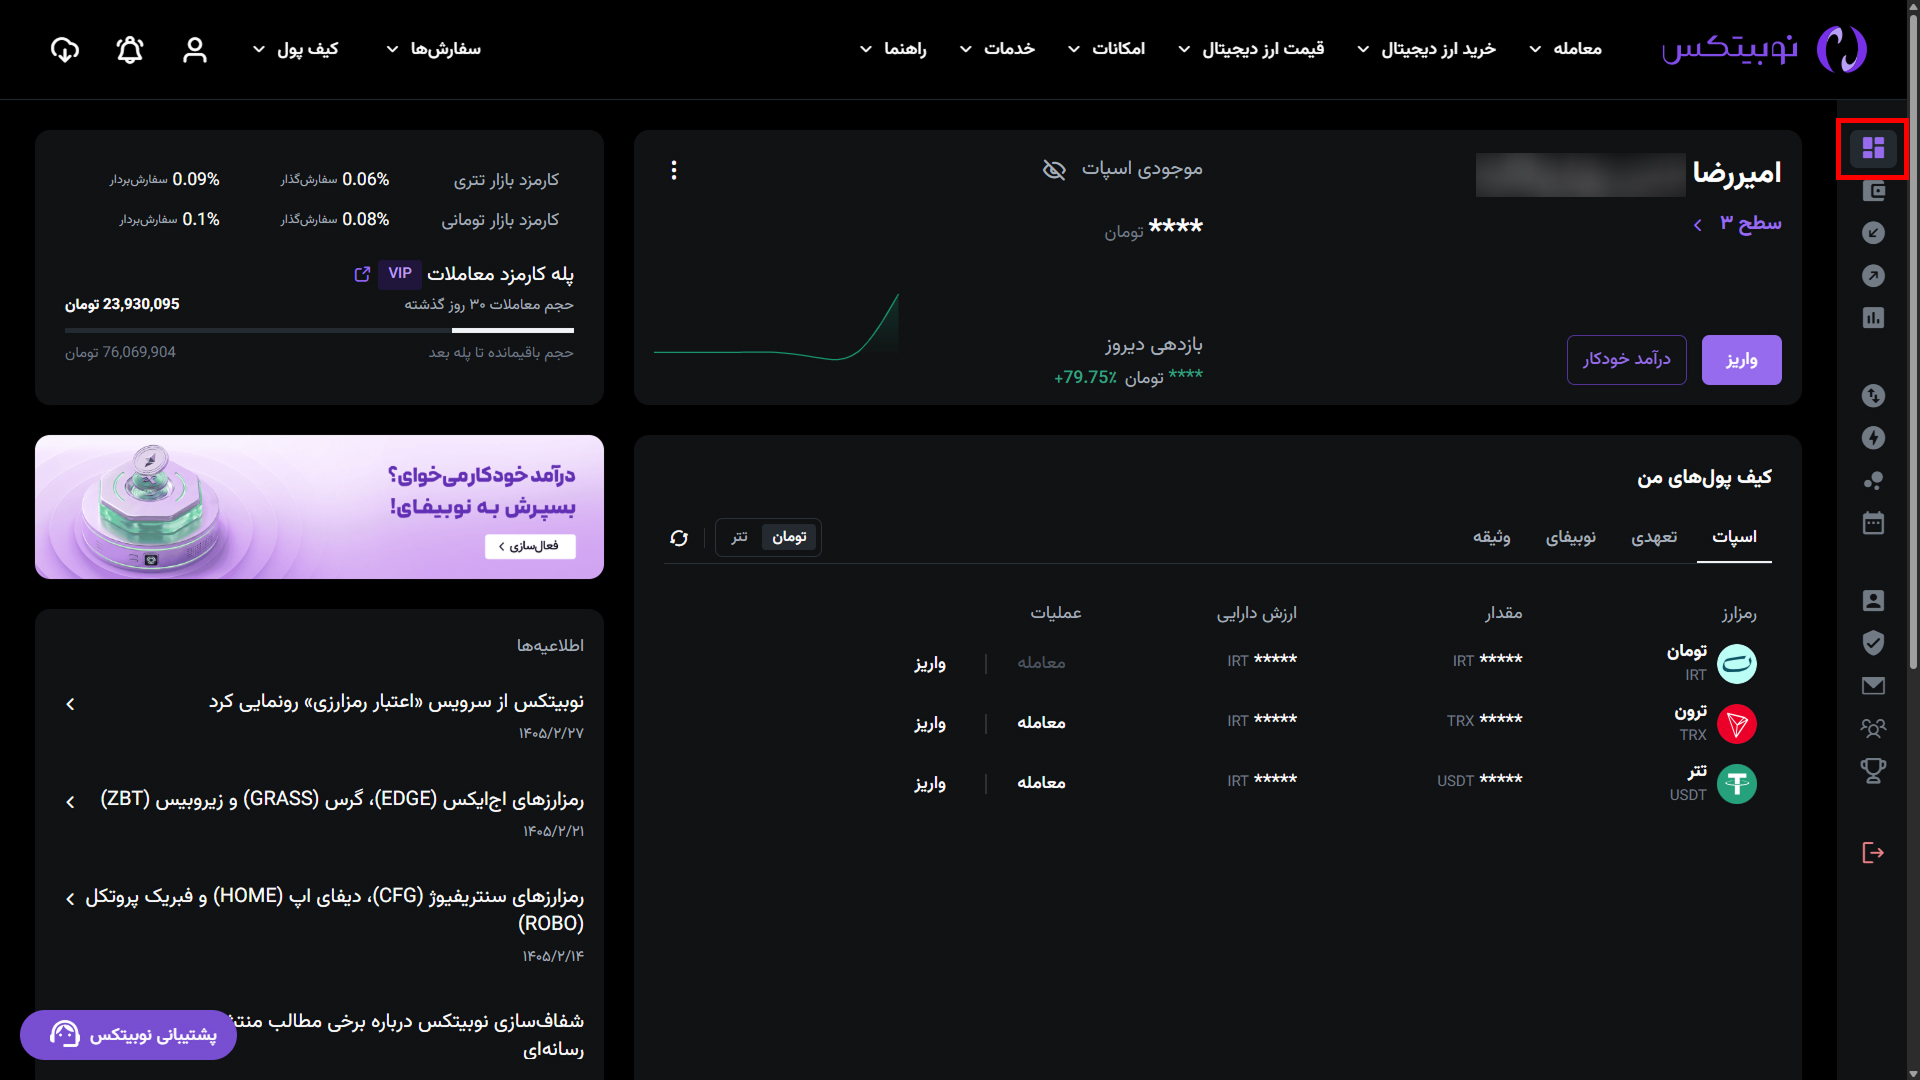Open the CFG, HOME and ROBO announcement
The image size is (1920, 1080).
[x=326, y=924]
